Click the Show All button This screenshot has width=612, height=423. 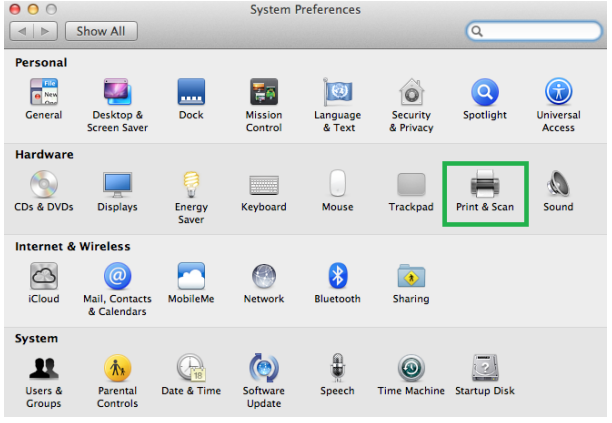coord(100,31)
